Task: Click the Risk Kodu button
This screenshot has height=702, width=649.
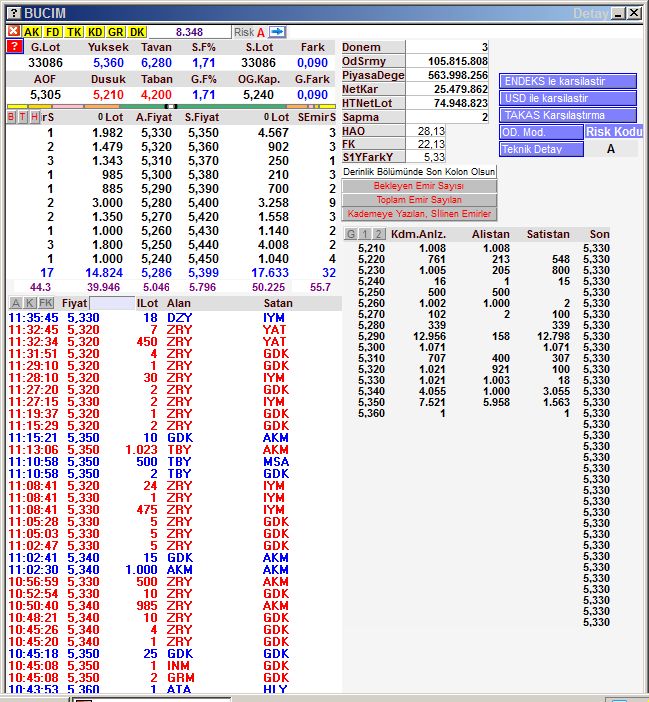Action: [614, 132]
